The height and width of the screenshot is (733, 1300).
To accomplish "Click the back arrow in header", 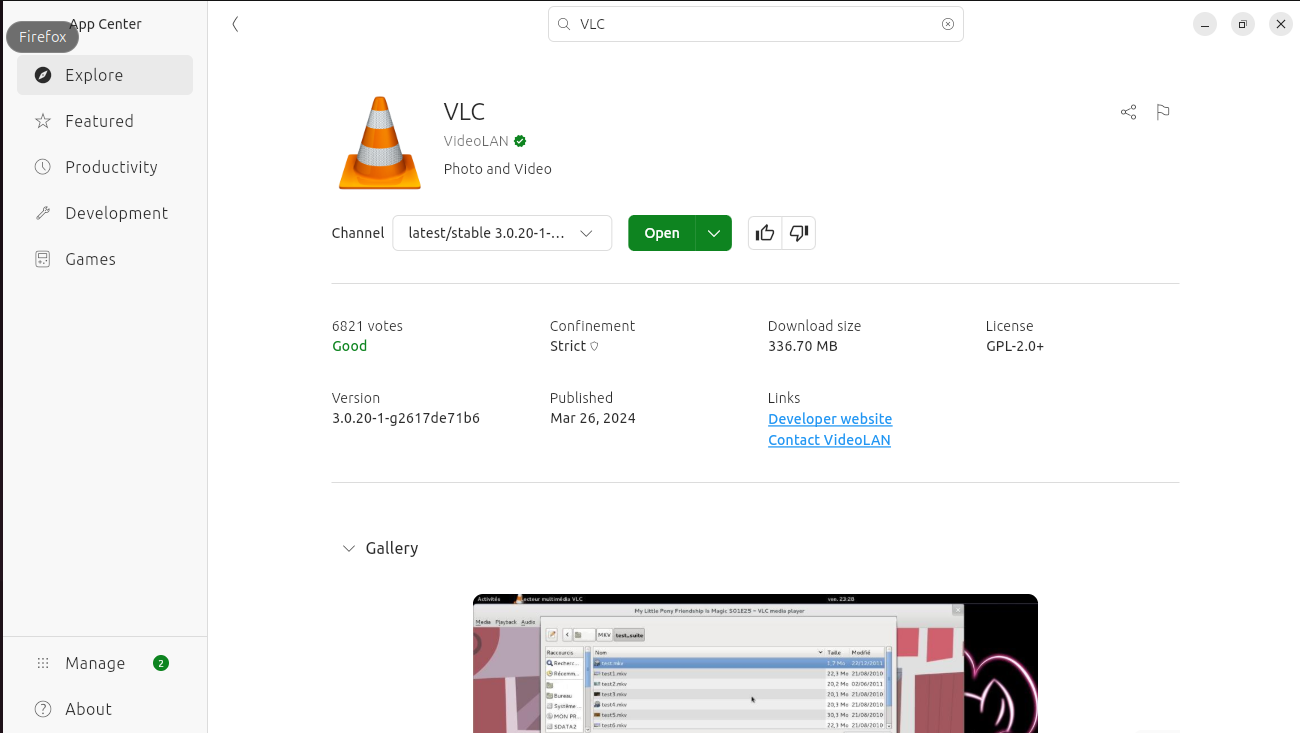I will pyautogui.click(x=235, y=24).
